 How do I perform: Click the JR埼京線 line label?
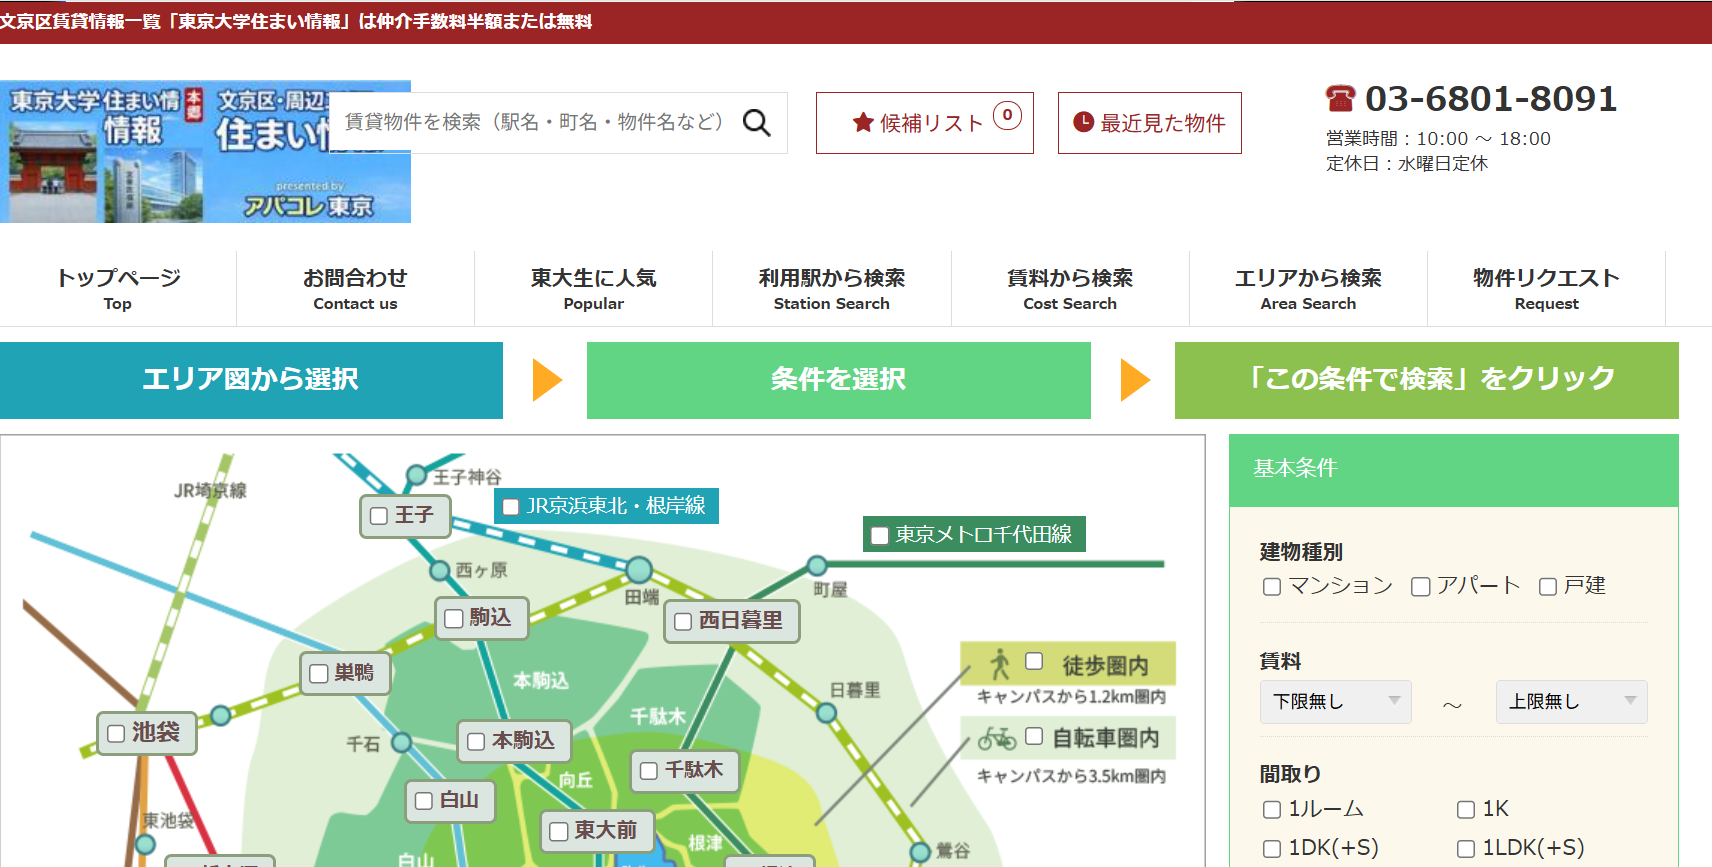pos(210,490)
